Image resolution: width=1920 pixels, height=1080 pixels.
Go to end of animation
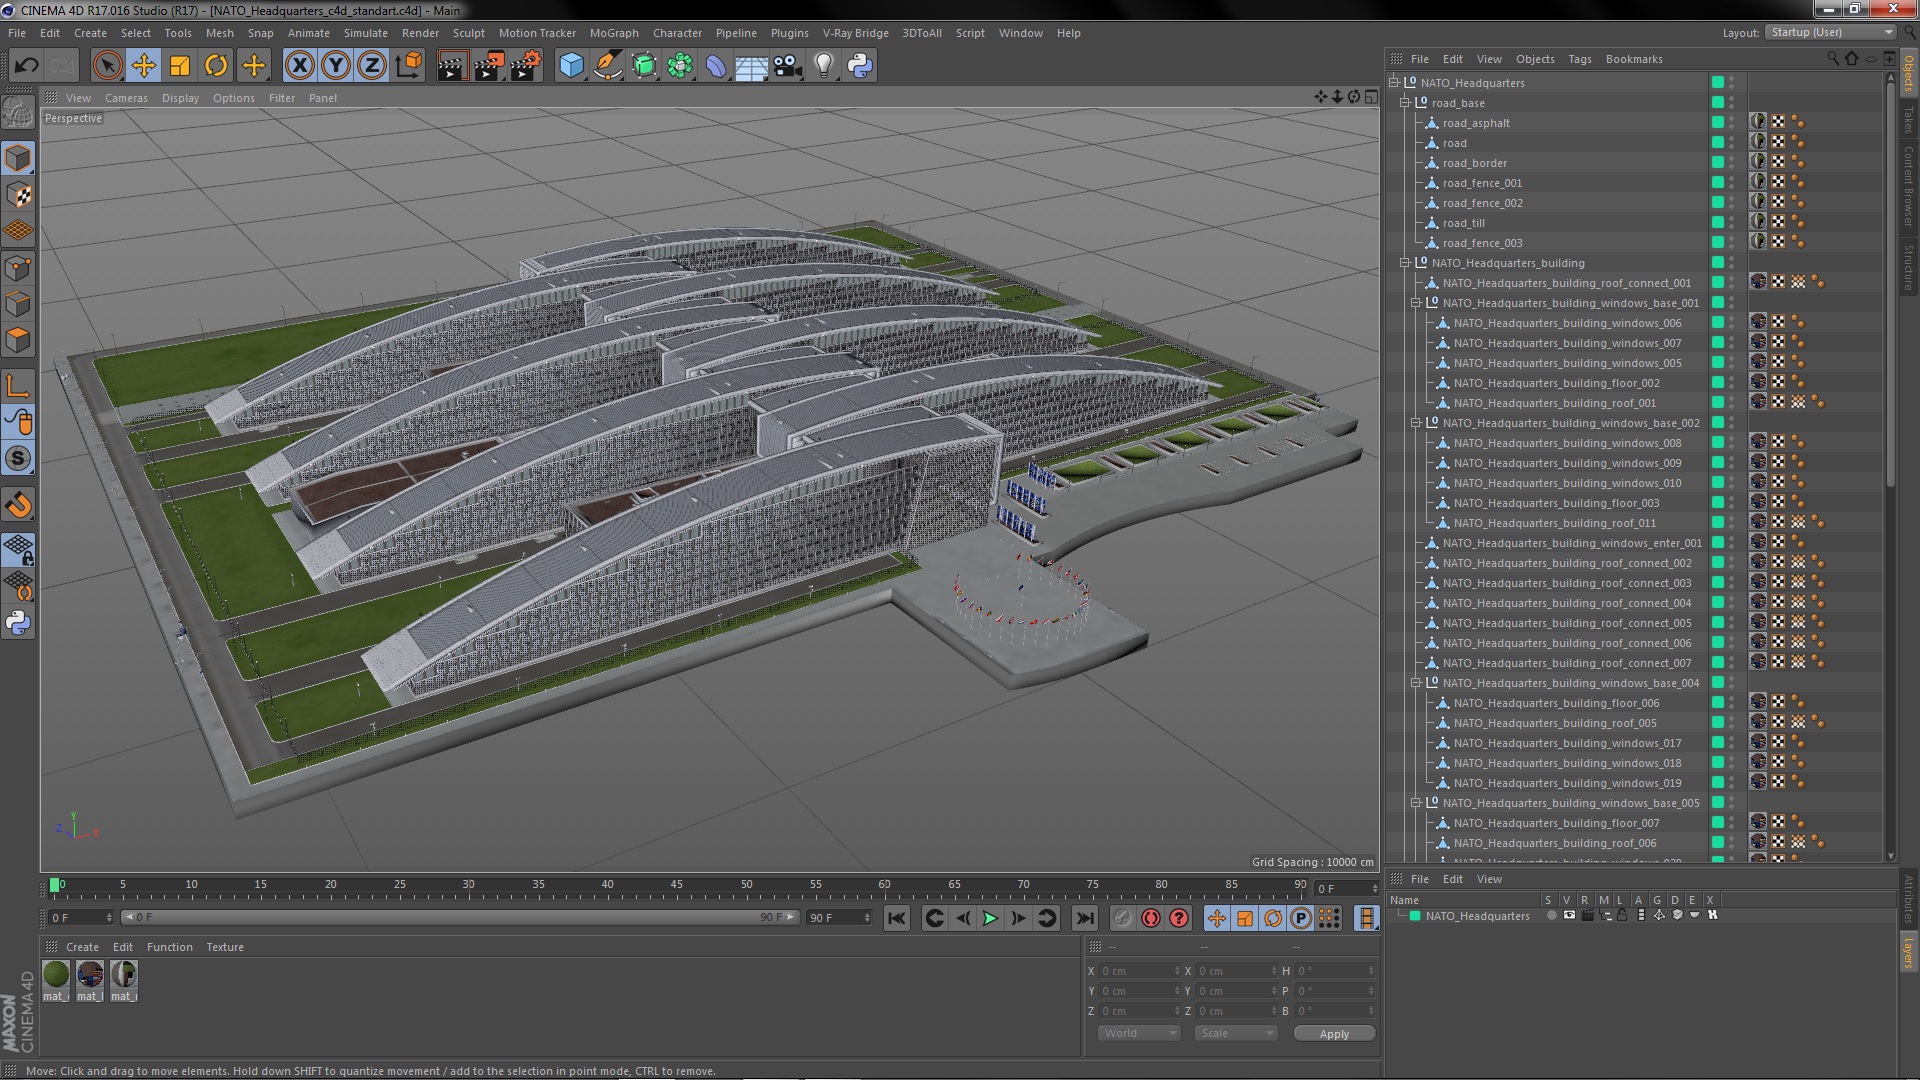[x=1084, y=918]
